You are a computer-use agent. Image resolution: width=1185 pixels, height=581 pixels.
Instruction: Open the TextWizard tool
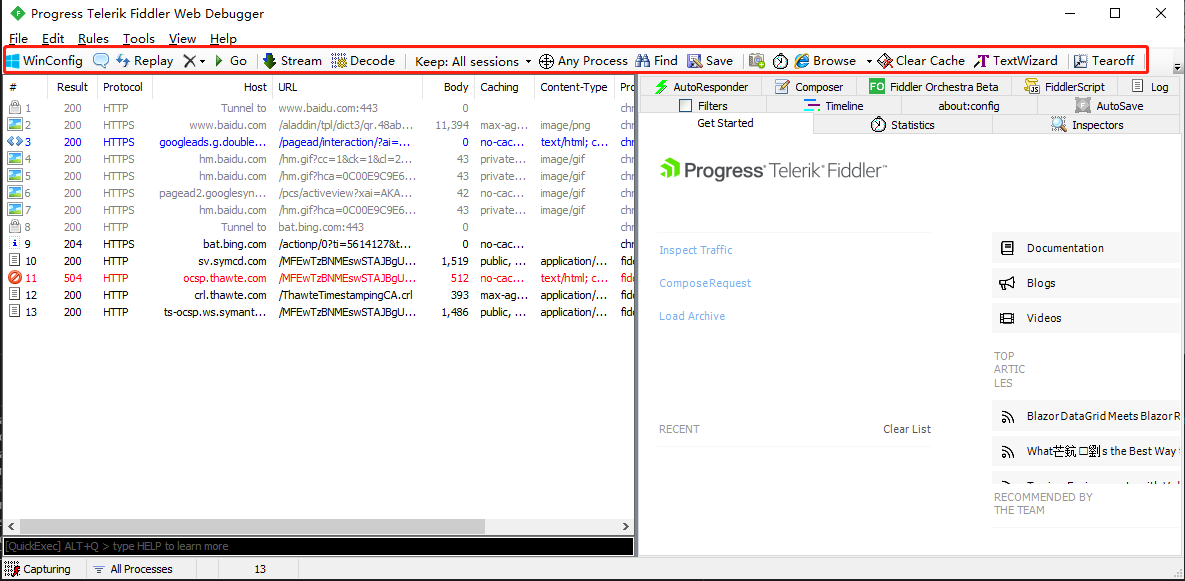(1016, 60)
